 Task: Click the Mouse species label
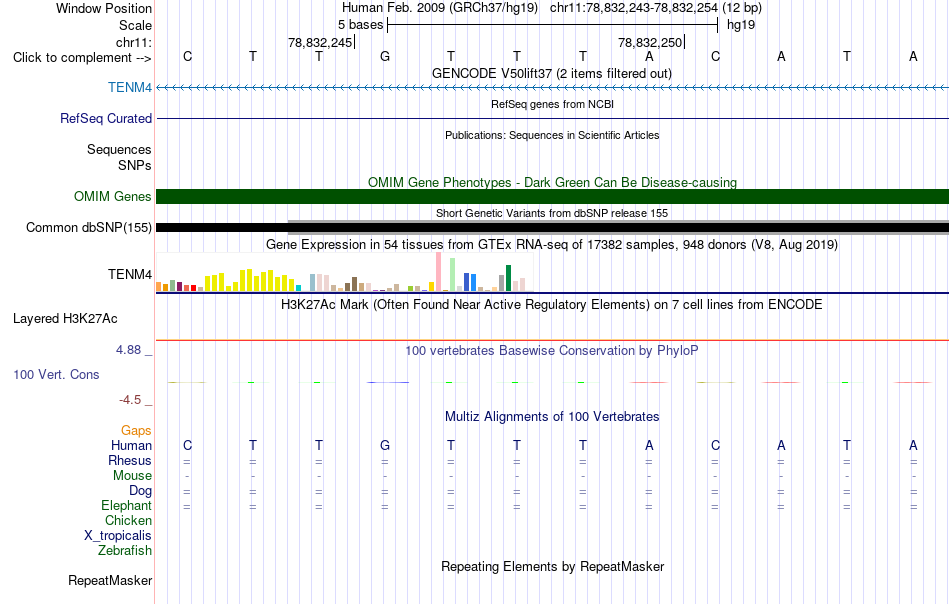pos(132,476)
